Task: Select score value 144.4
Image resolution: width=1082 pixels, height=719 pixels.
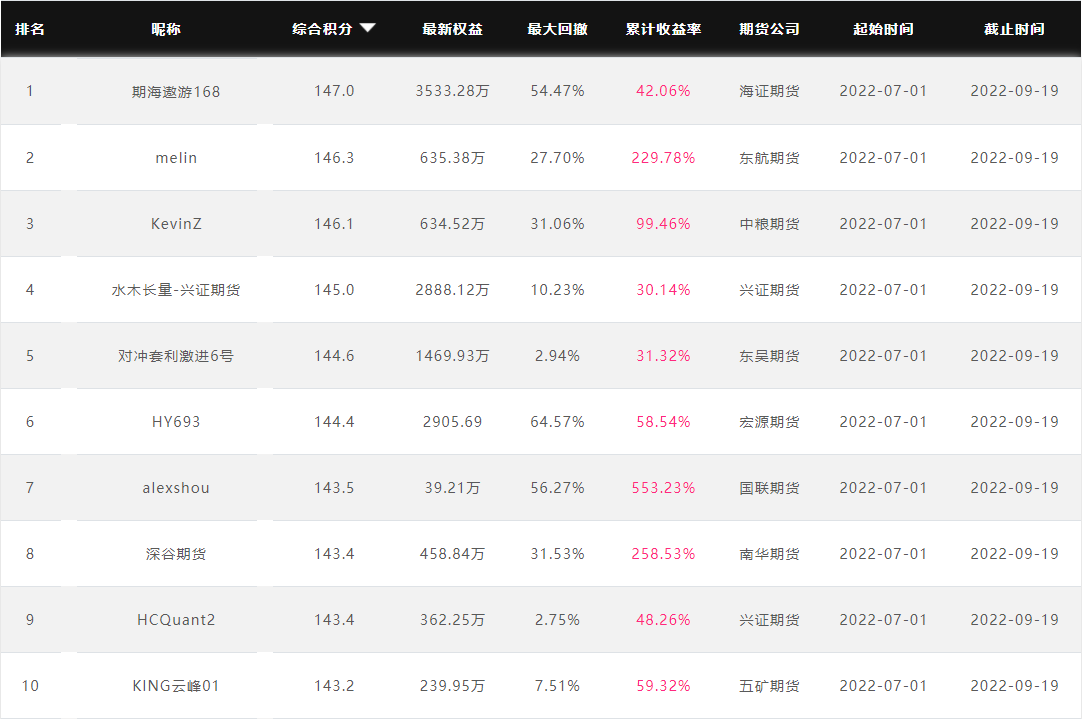Action: point(334,422)
